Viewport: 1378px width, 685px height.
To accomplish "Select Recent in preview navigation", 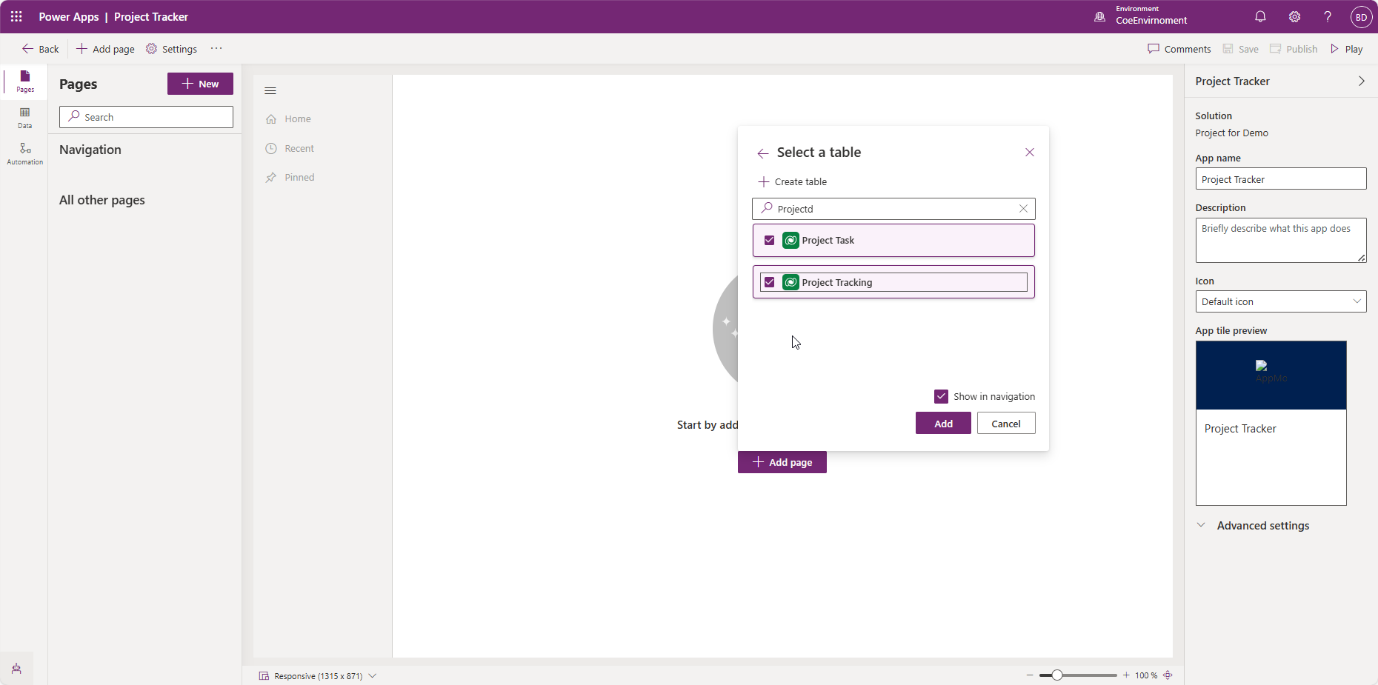I will (290, 148).
